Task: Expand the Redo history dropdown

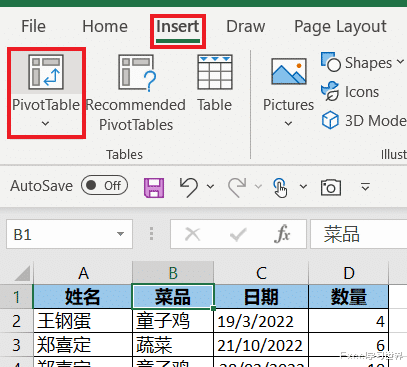Action: pyautogui.click(x=258, y=186)
